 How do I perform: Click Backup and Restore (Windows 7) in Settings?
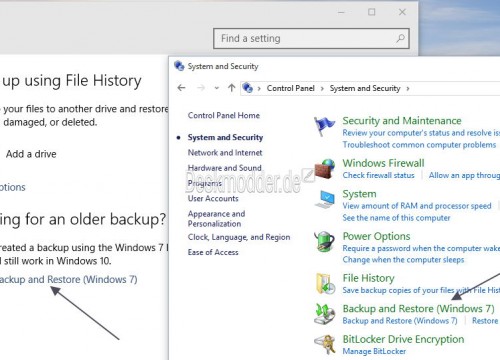point(68,279)
